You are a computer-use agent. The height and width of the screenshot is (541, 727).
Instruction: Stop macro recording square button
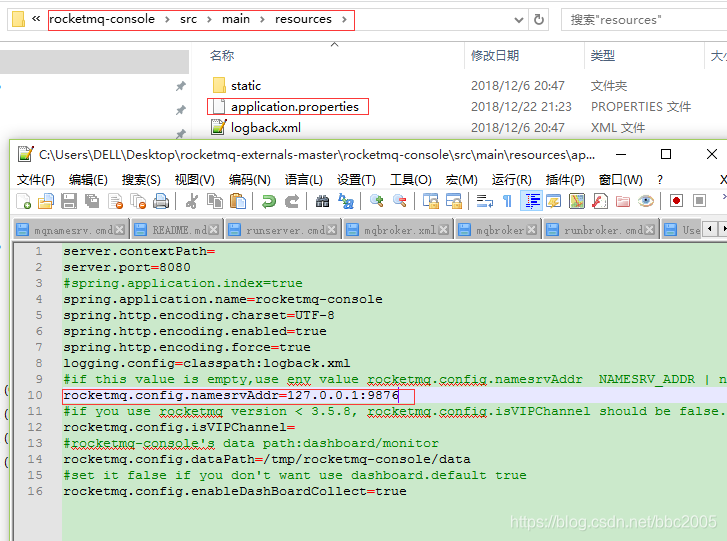pos(699,201)
